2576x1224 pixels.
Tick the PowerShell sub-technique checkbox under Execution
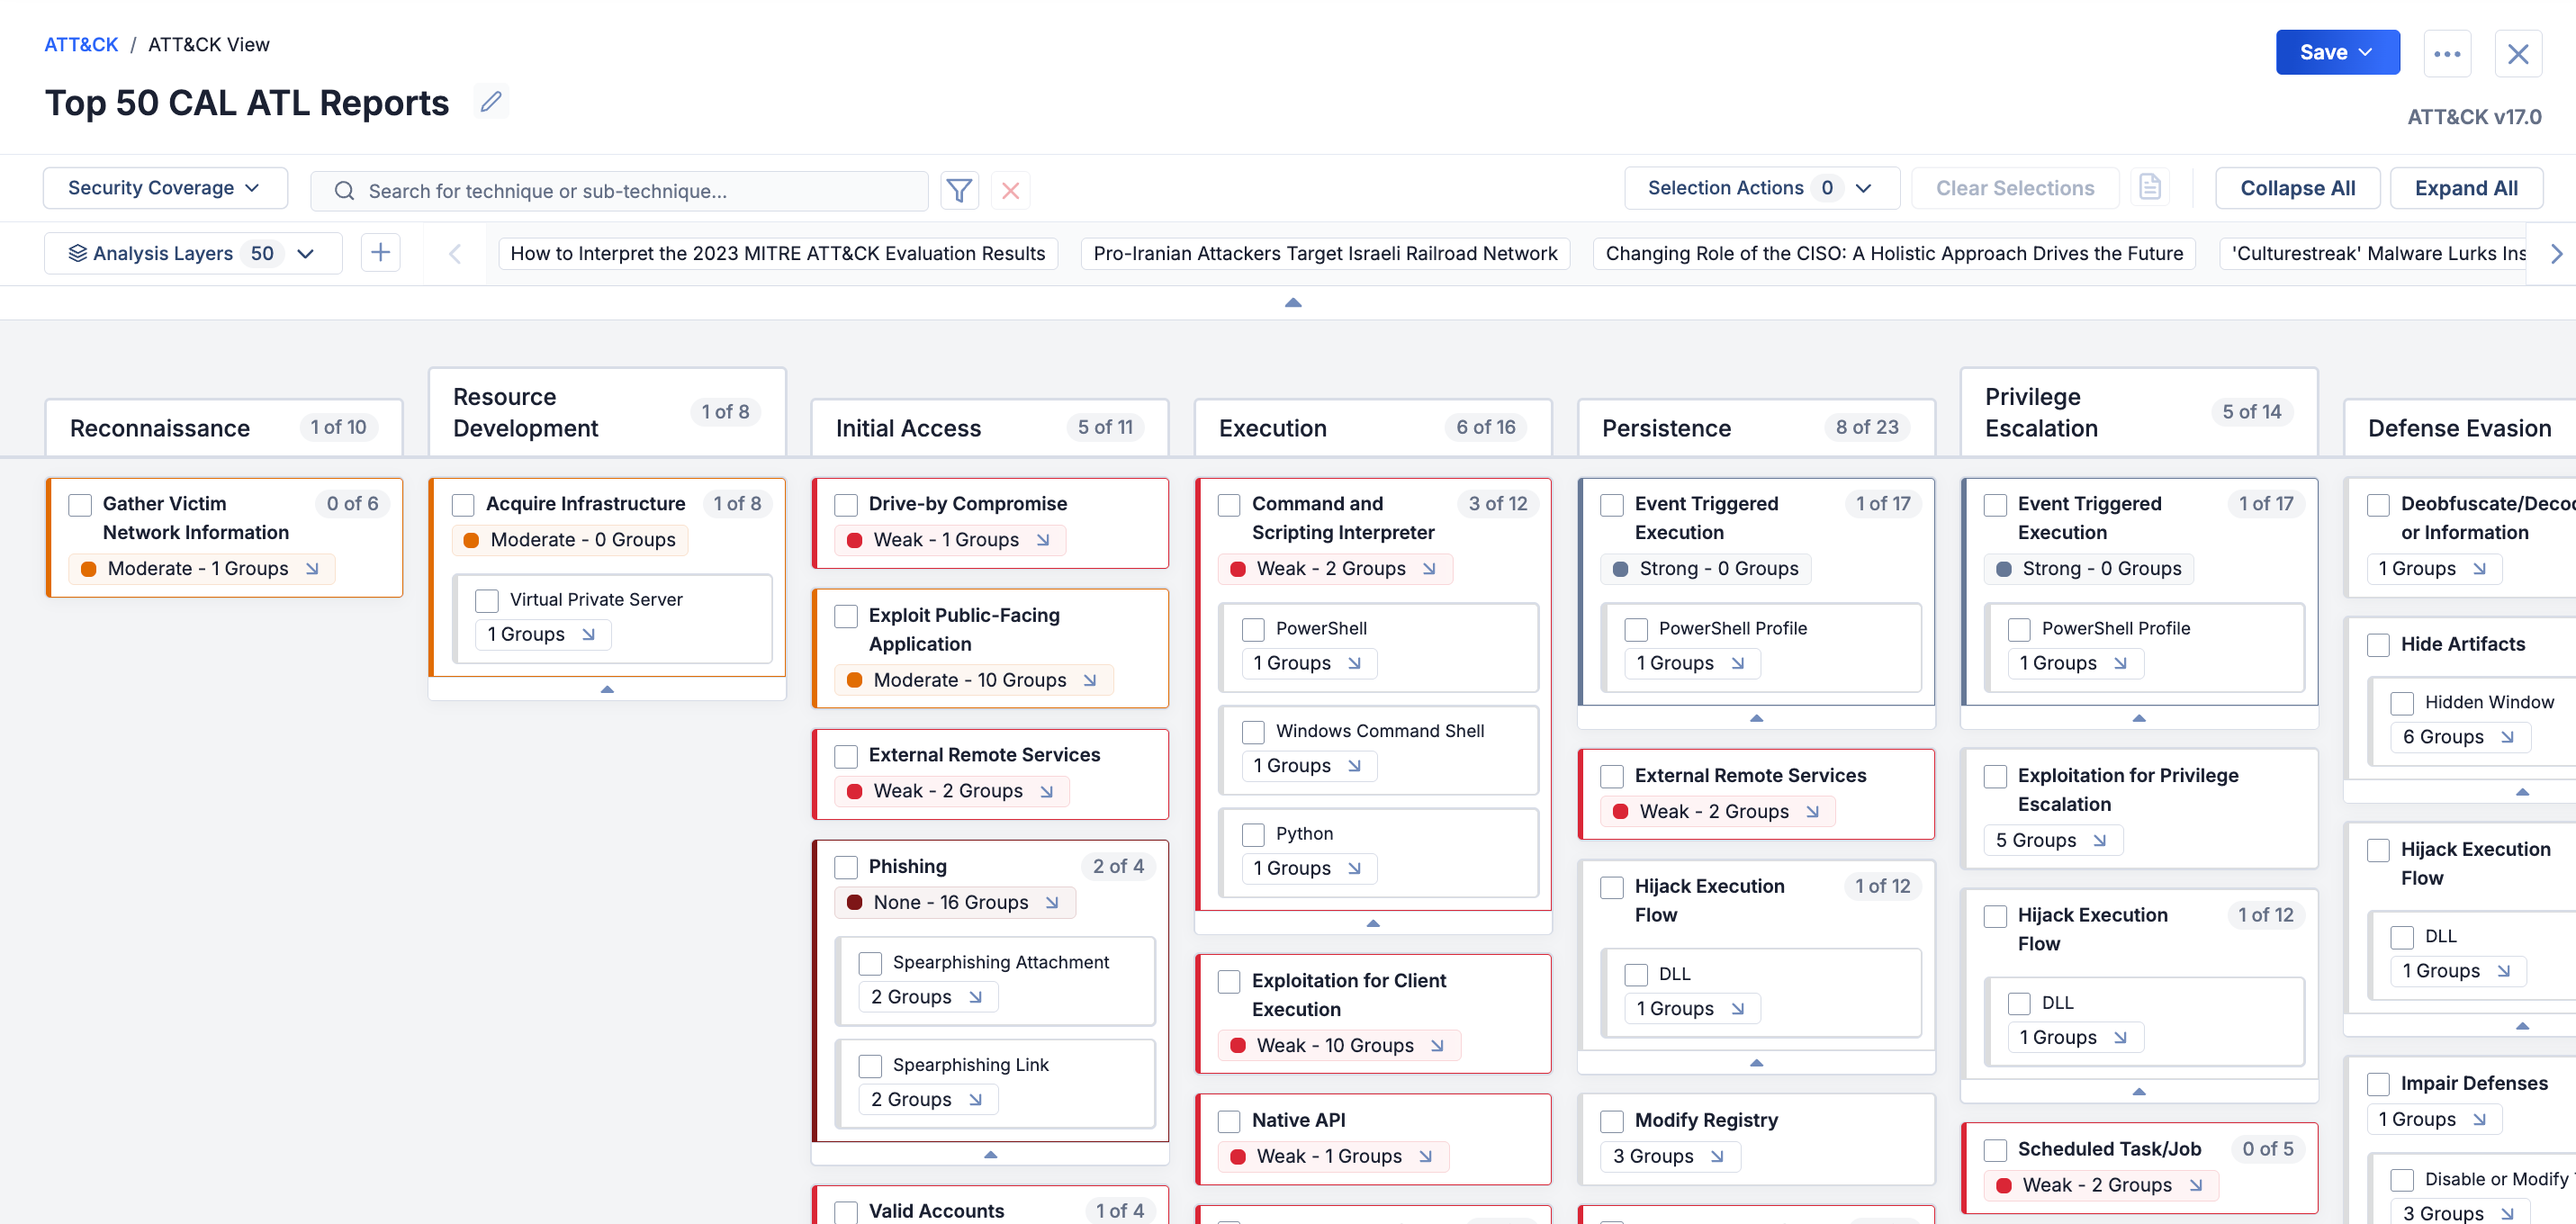(x=1253, y=629)
